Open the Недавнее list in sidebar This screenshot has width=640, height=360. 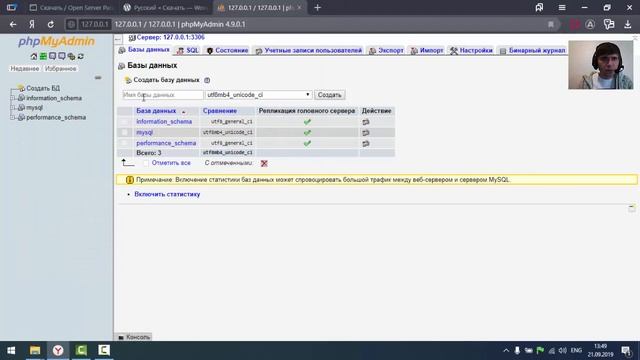[25, 69]
